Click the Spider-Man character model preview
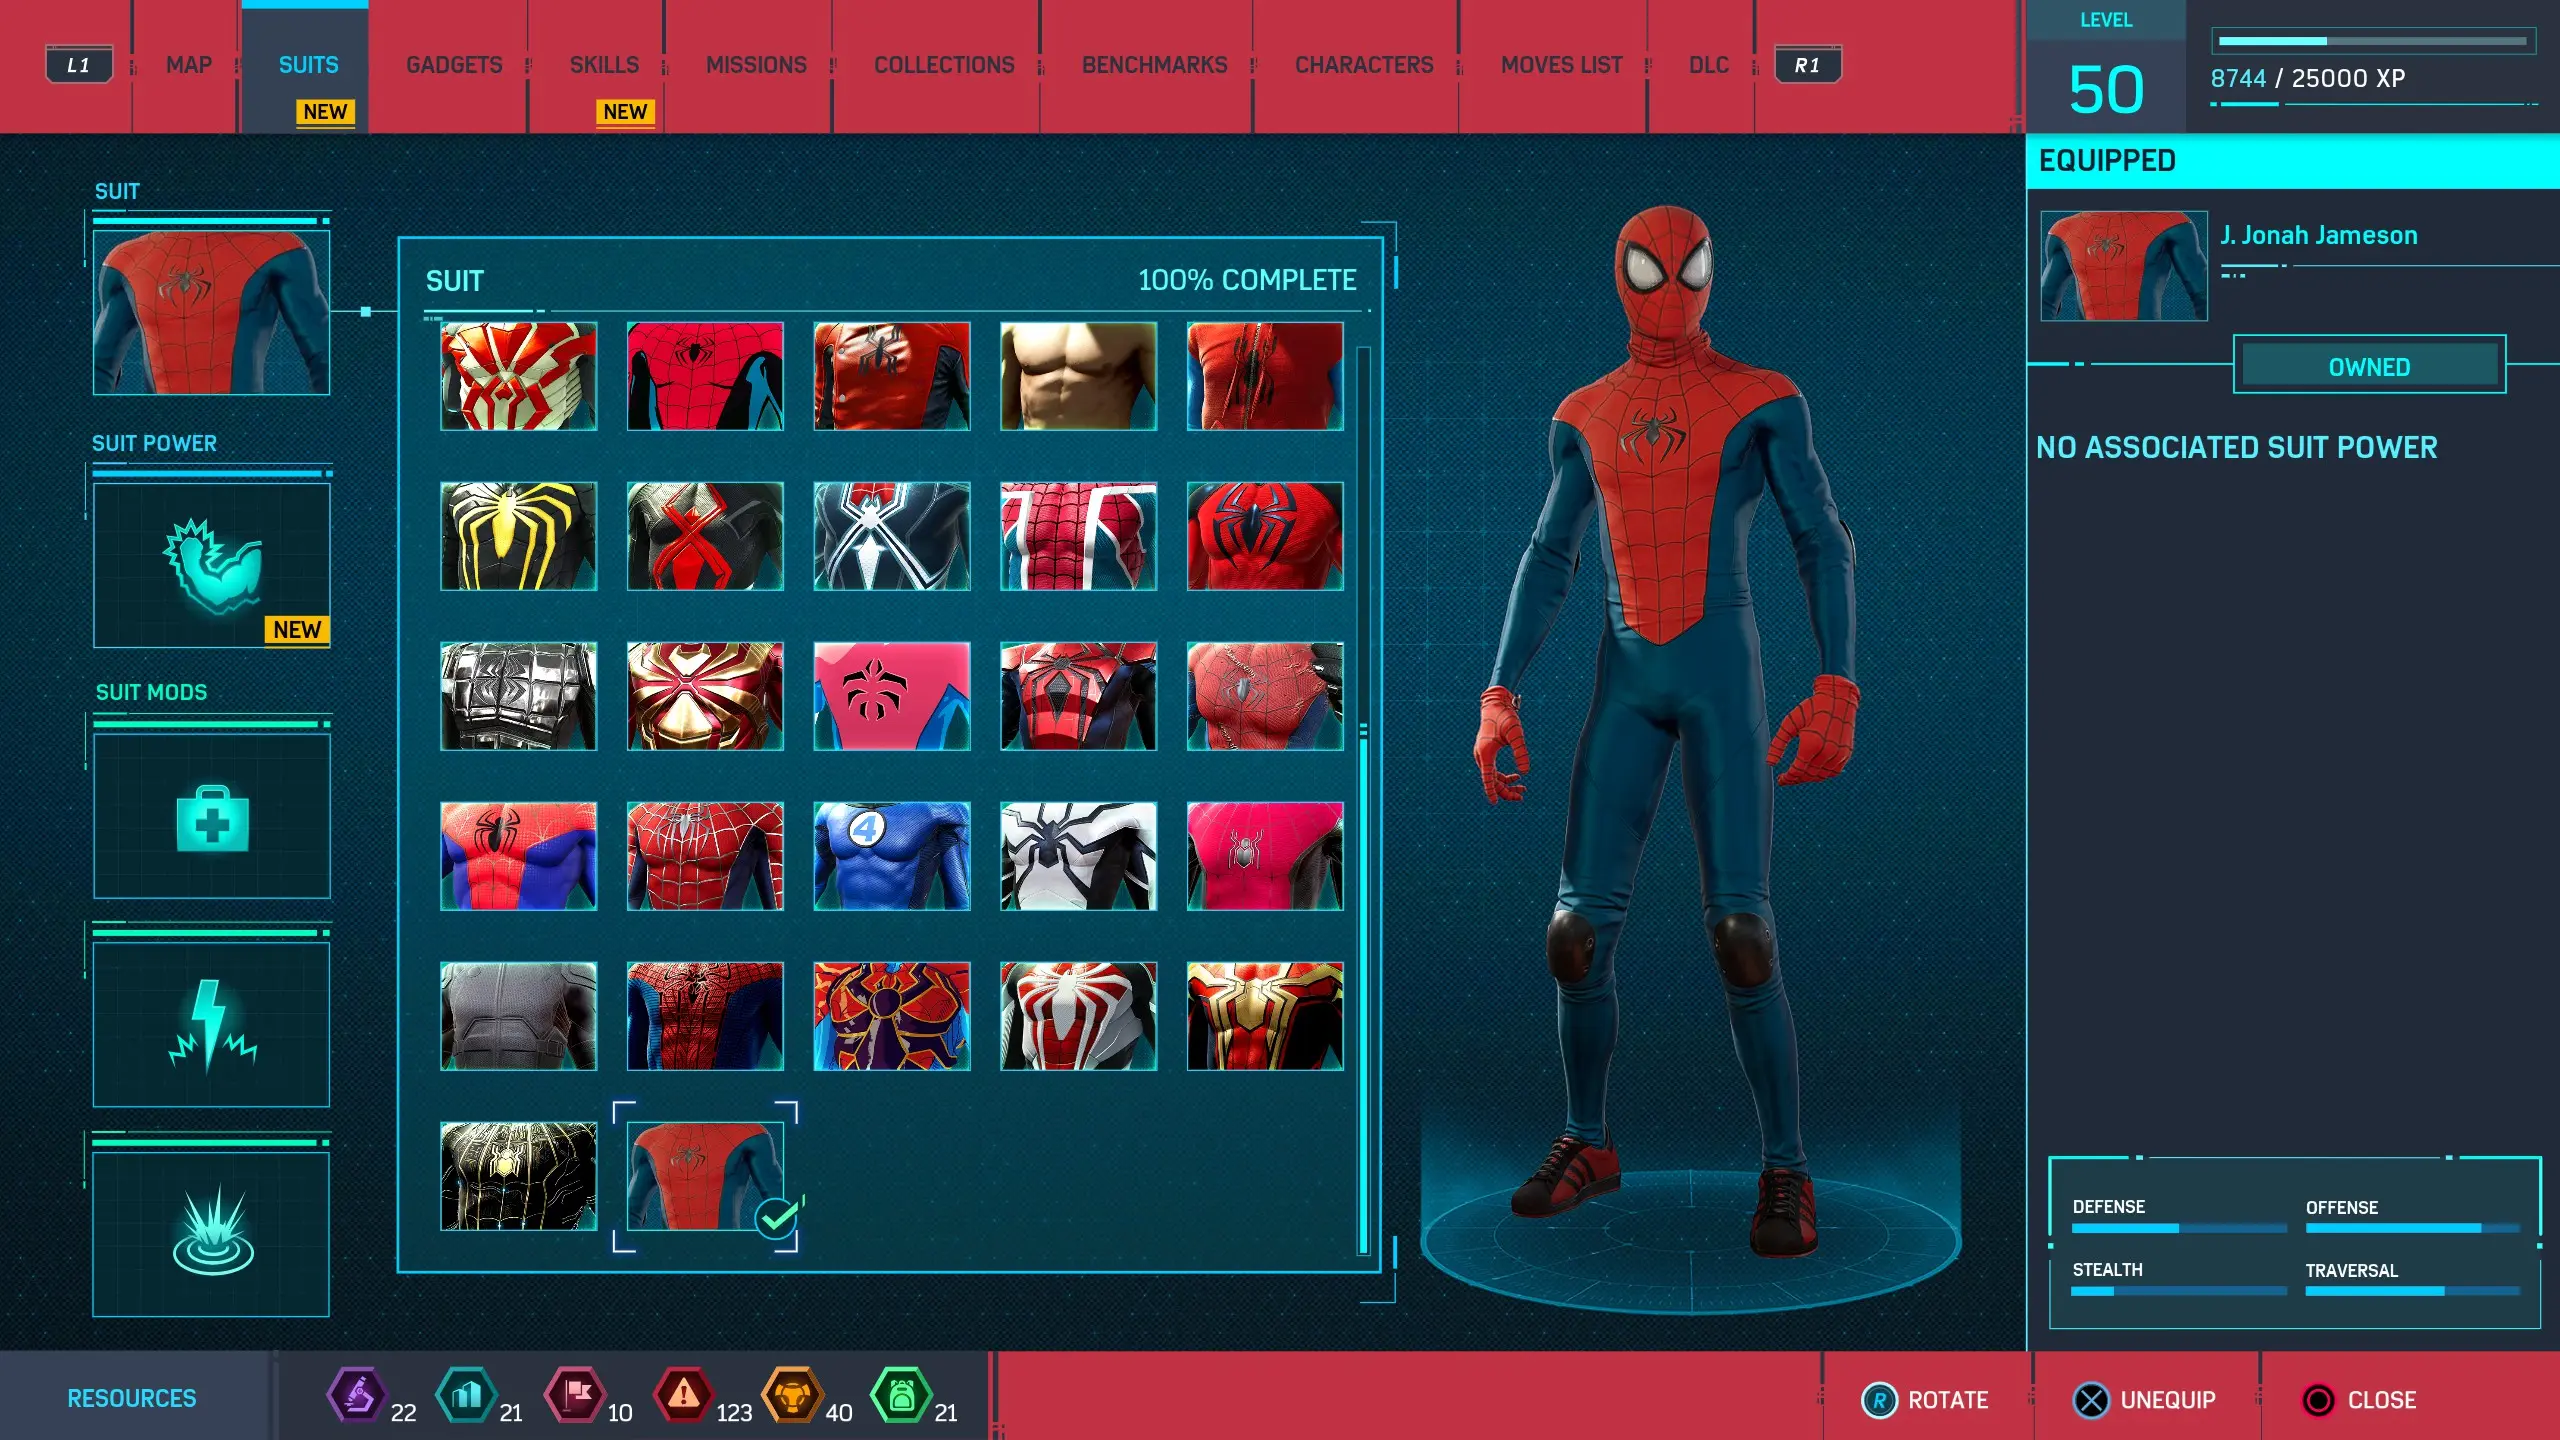Screen dimensions: 2560x1440 (1670, 730)
